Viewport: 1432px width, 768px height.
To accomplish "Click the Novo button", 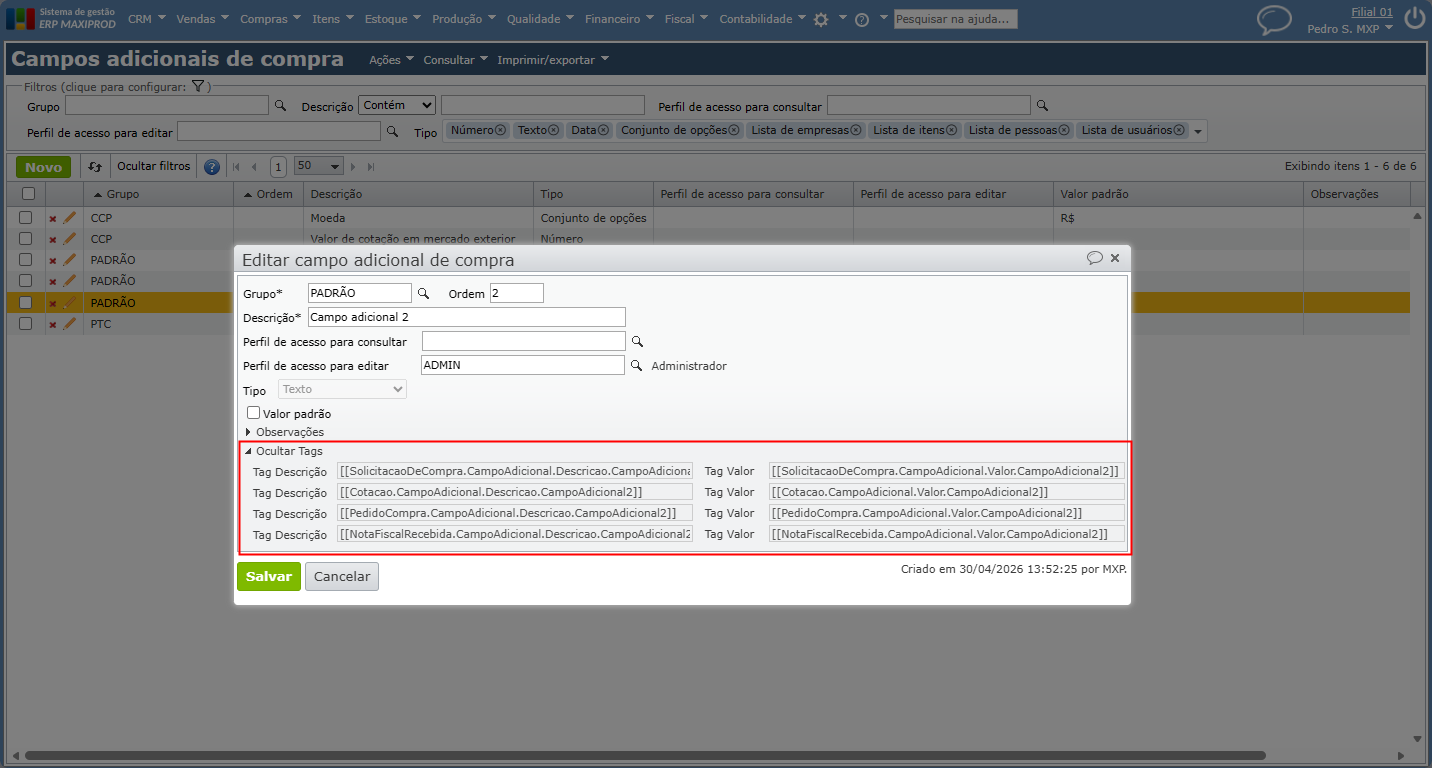I will coord(43,167).
